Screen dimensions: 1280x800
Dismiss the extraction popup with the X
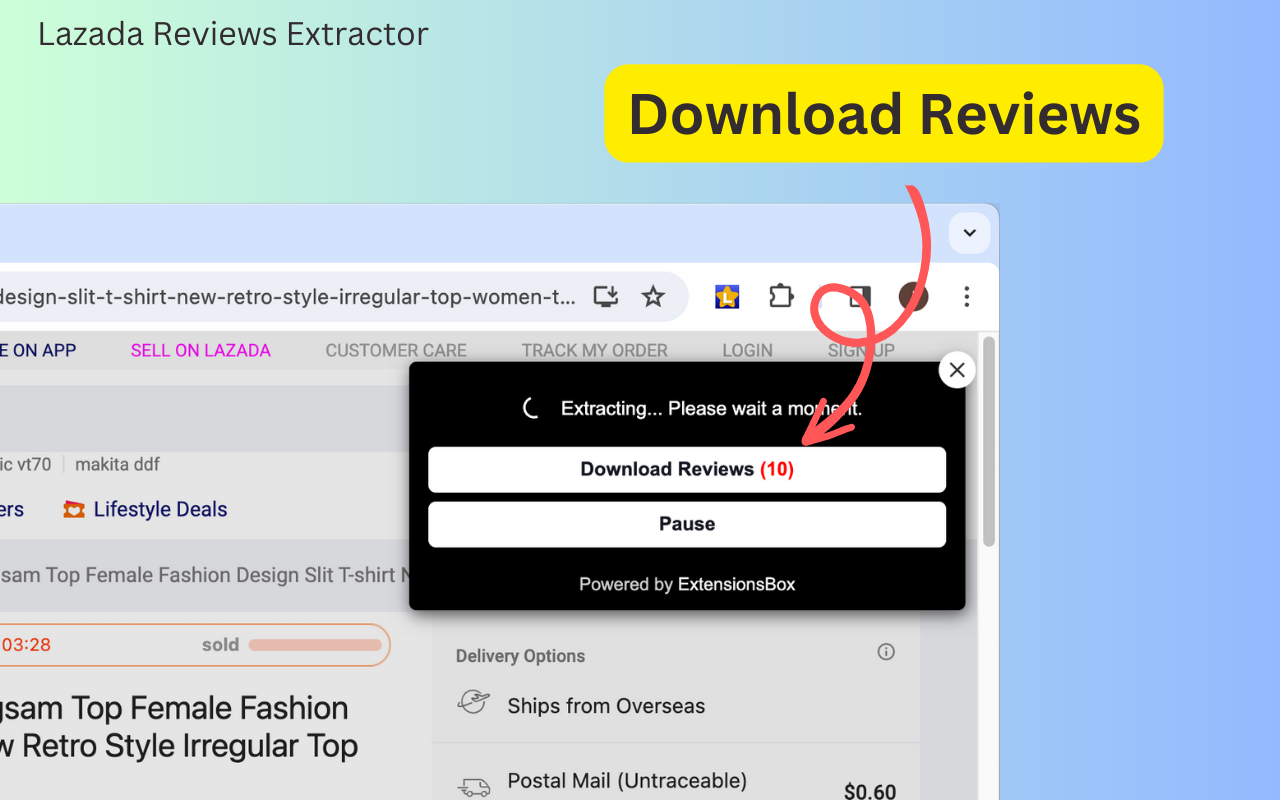956,369
